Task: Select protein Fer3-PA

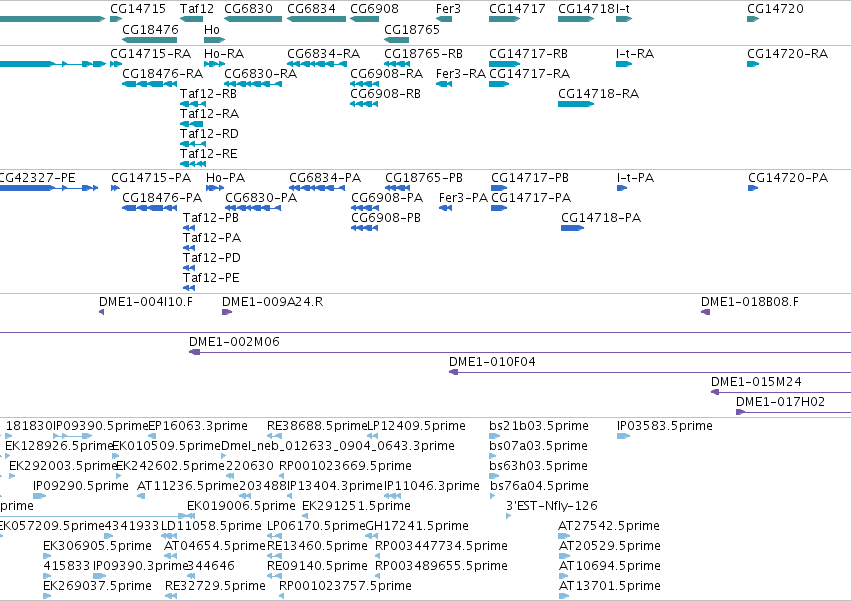Action: pos(463,198)
